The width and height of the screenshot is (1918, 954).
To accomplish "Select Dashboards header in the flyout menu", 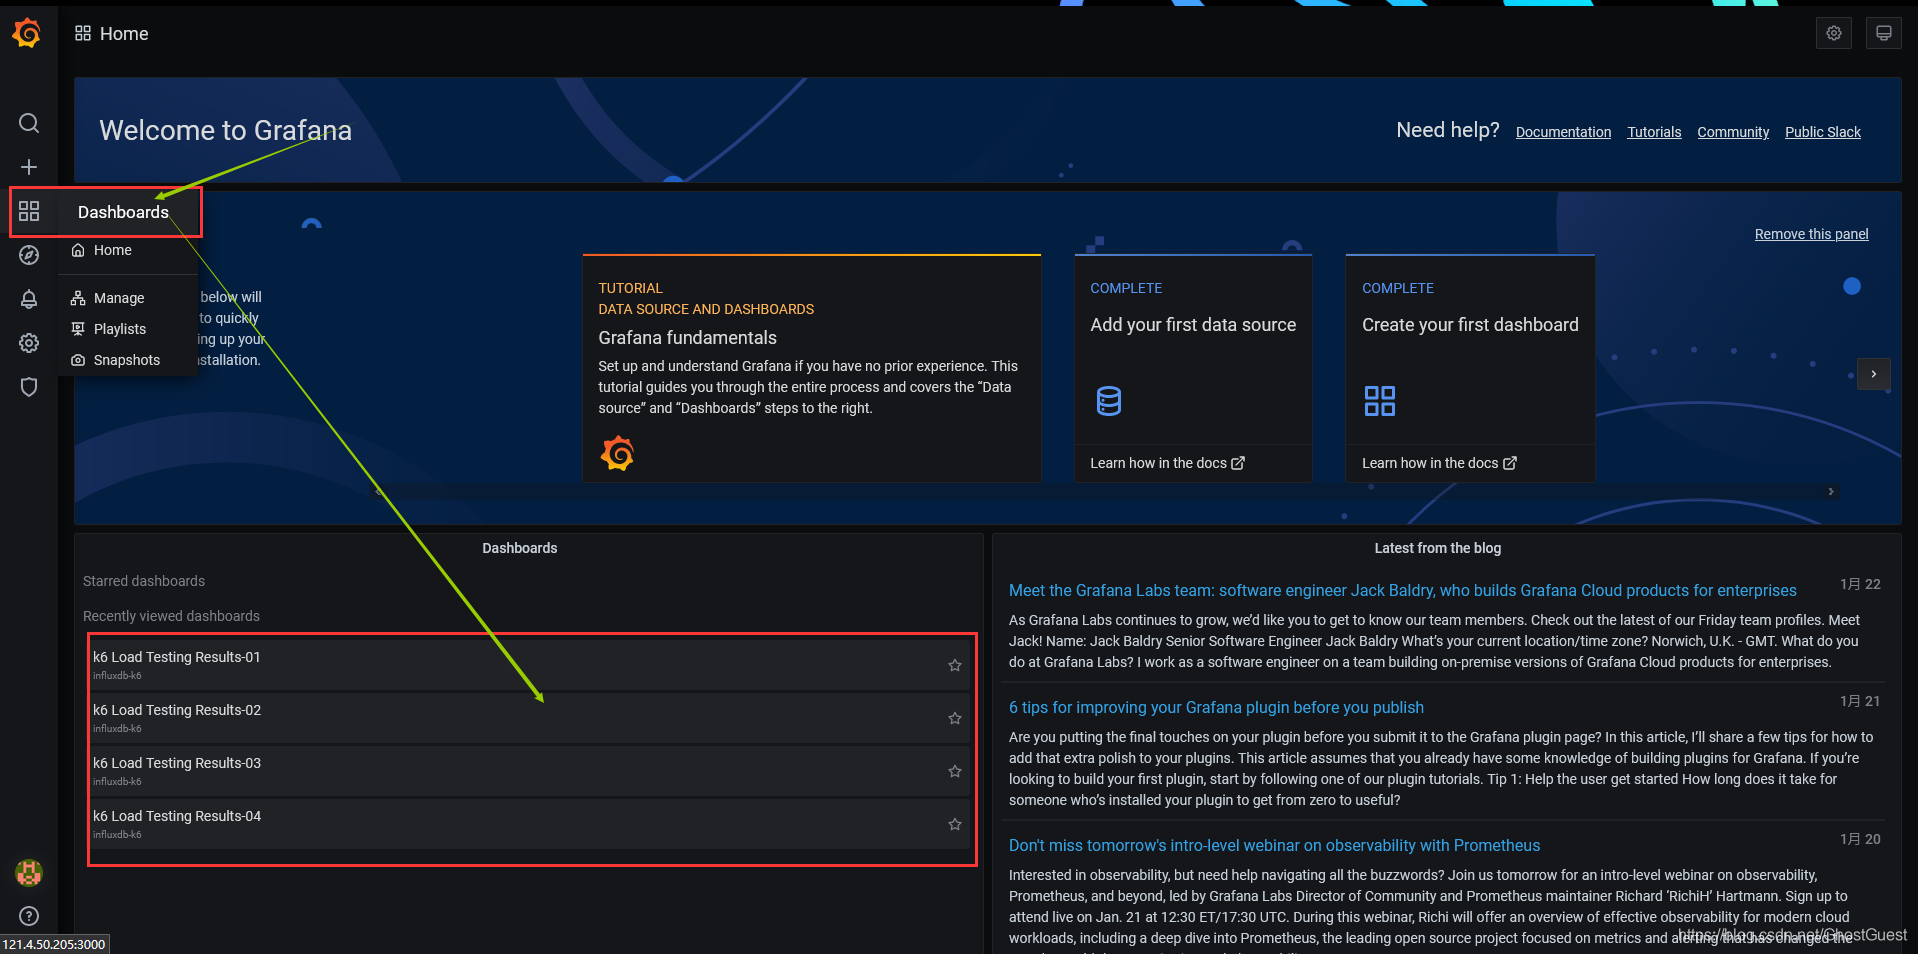I will tap(123, 212).
